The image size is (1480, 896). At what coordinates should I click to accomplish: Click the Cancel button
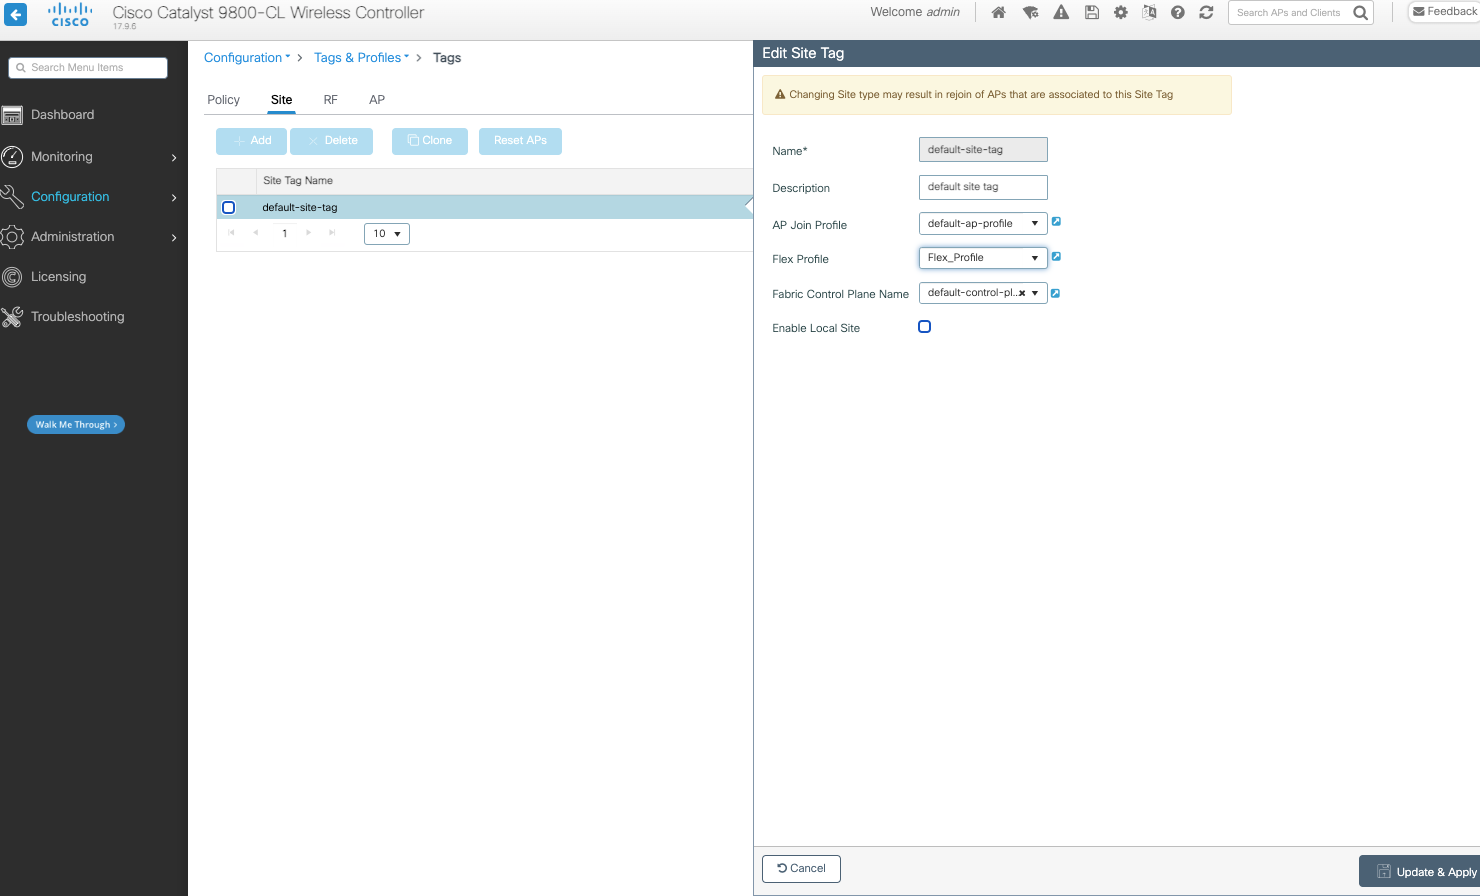tap(801, 869)
